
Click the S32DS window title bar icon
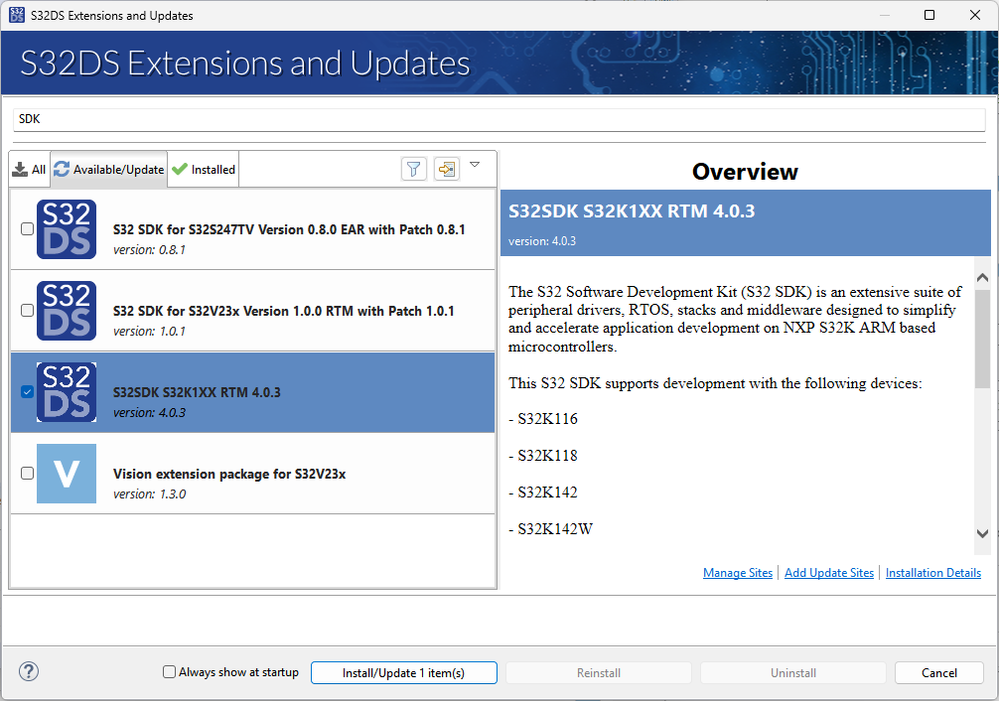click(17, 15)
